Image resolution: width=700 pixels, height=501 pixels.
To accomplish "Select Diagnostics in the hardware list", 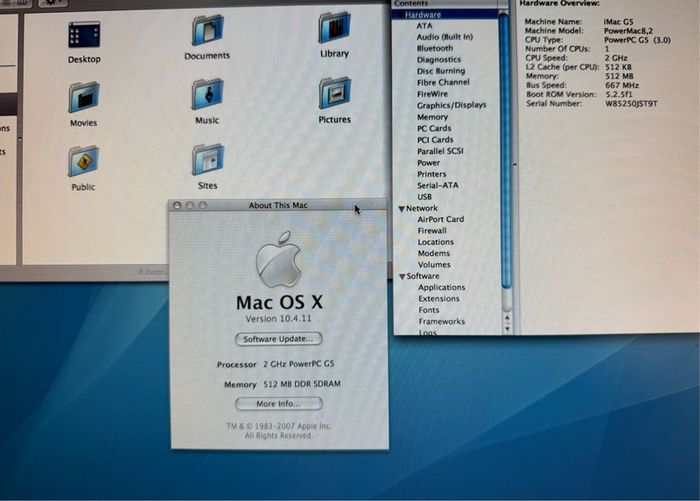I will pos(439,59).
